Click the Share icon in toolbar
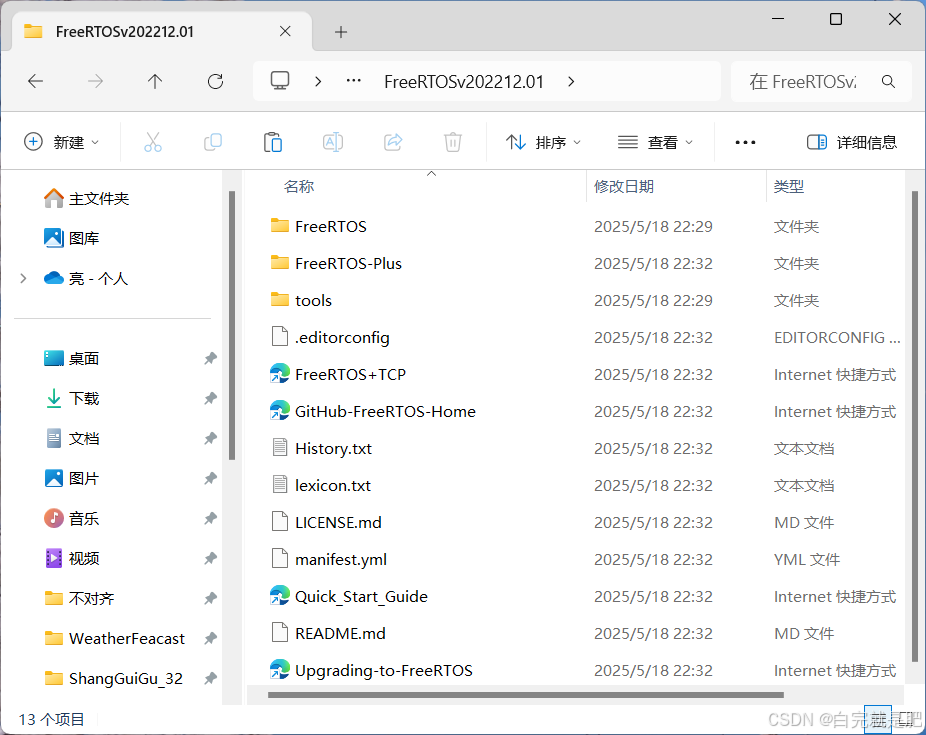 pyautogui.click(x=393, y=142)
